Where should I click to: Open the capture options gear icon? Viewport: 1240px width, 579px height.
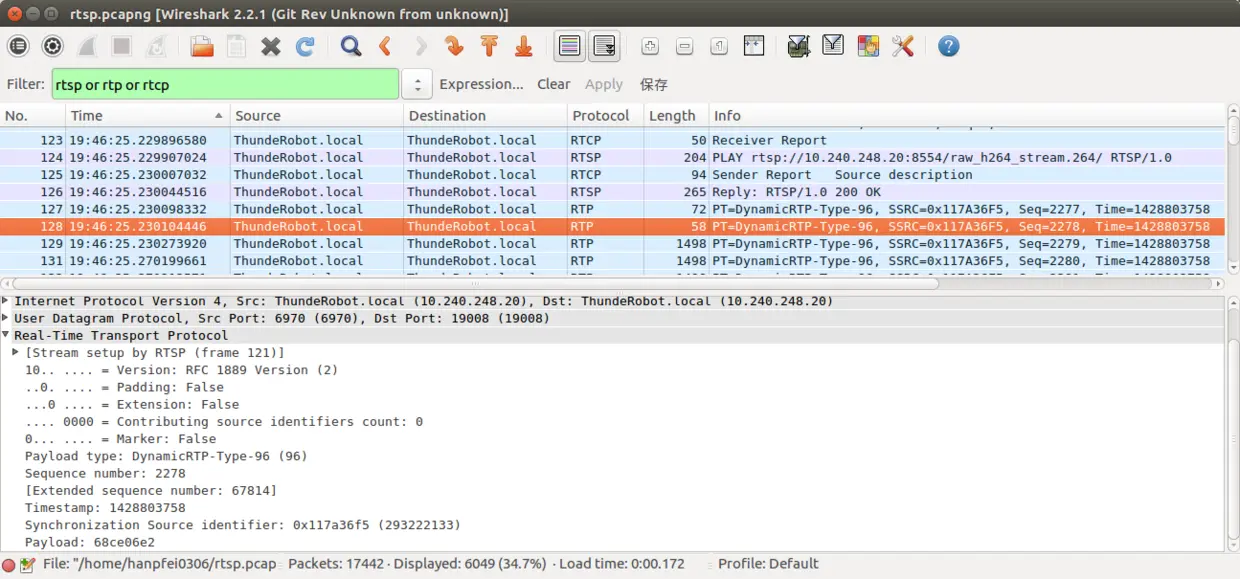(52, 46)
